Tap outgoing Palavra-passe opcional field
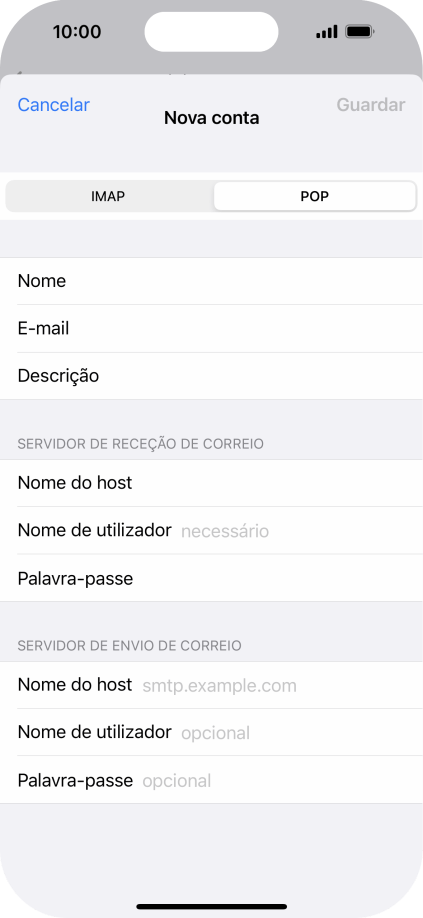Viewport: 423px width, 918px height. click(x=211, y=780)
